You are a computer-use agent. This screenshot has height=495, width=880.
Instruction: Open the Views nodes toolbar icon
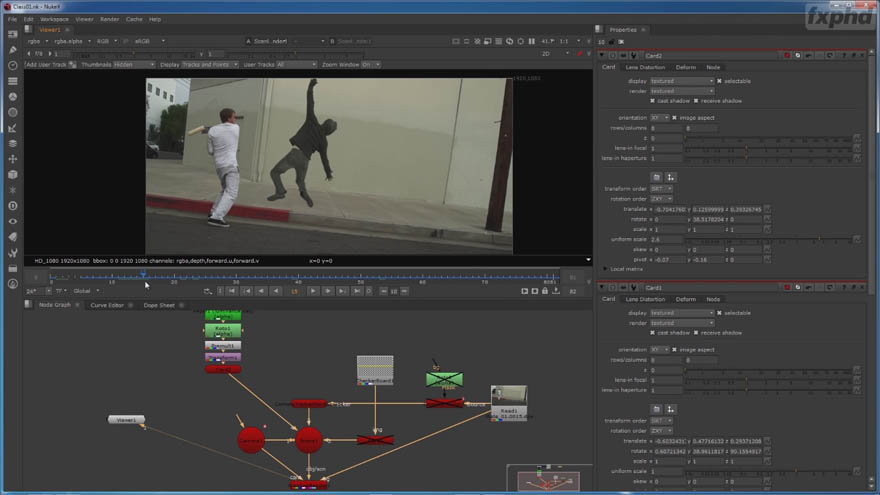(12, 222)
